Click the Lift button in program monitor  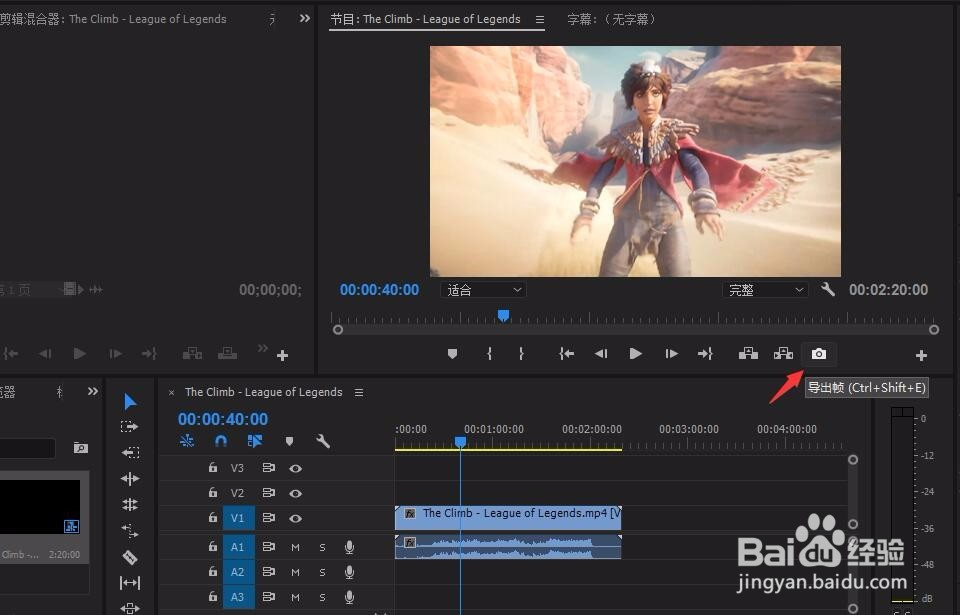[748, 353]
